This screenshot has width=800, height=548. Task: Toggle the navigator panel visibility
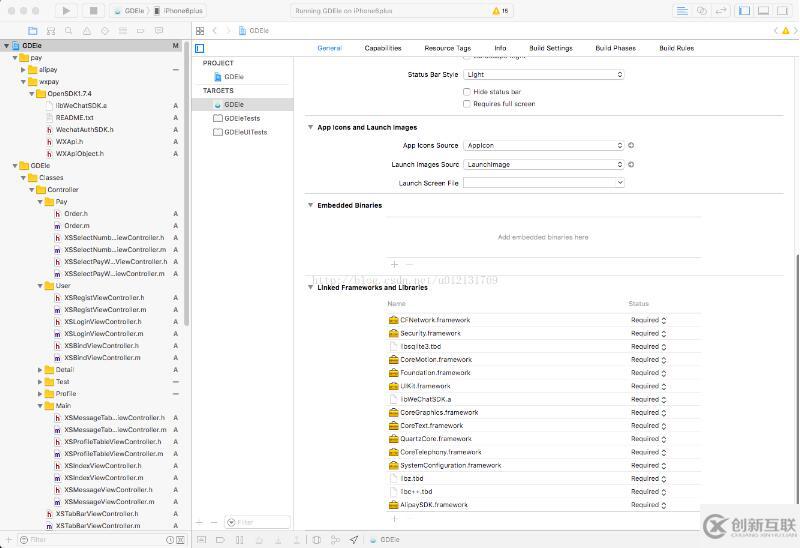(744, 11)
